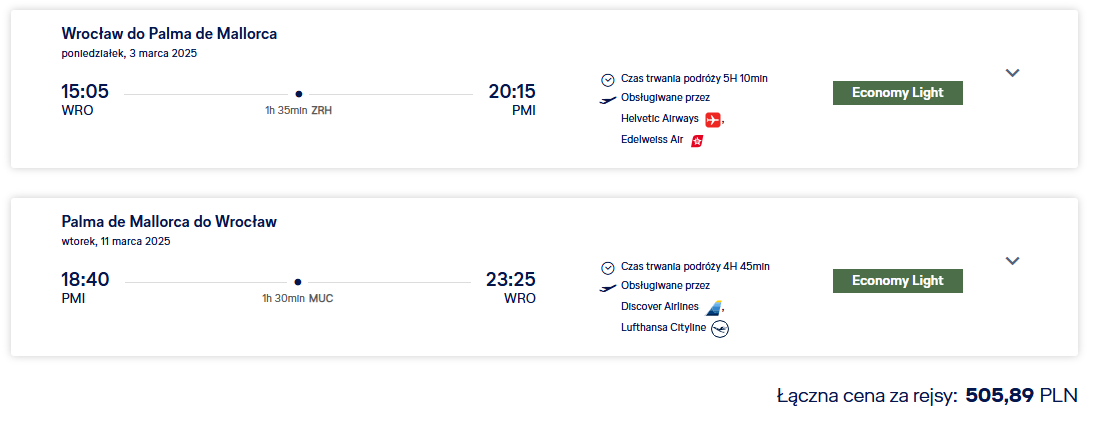Click the ZRH stopover dot on outbound timeline
Screen dimensions: 1107x429
[x=299, y=94]
